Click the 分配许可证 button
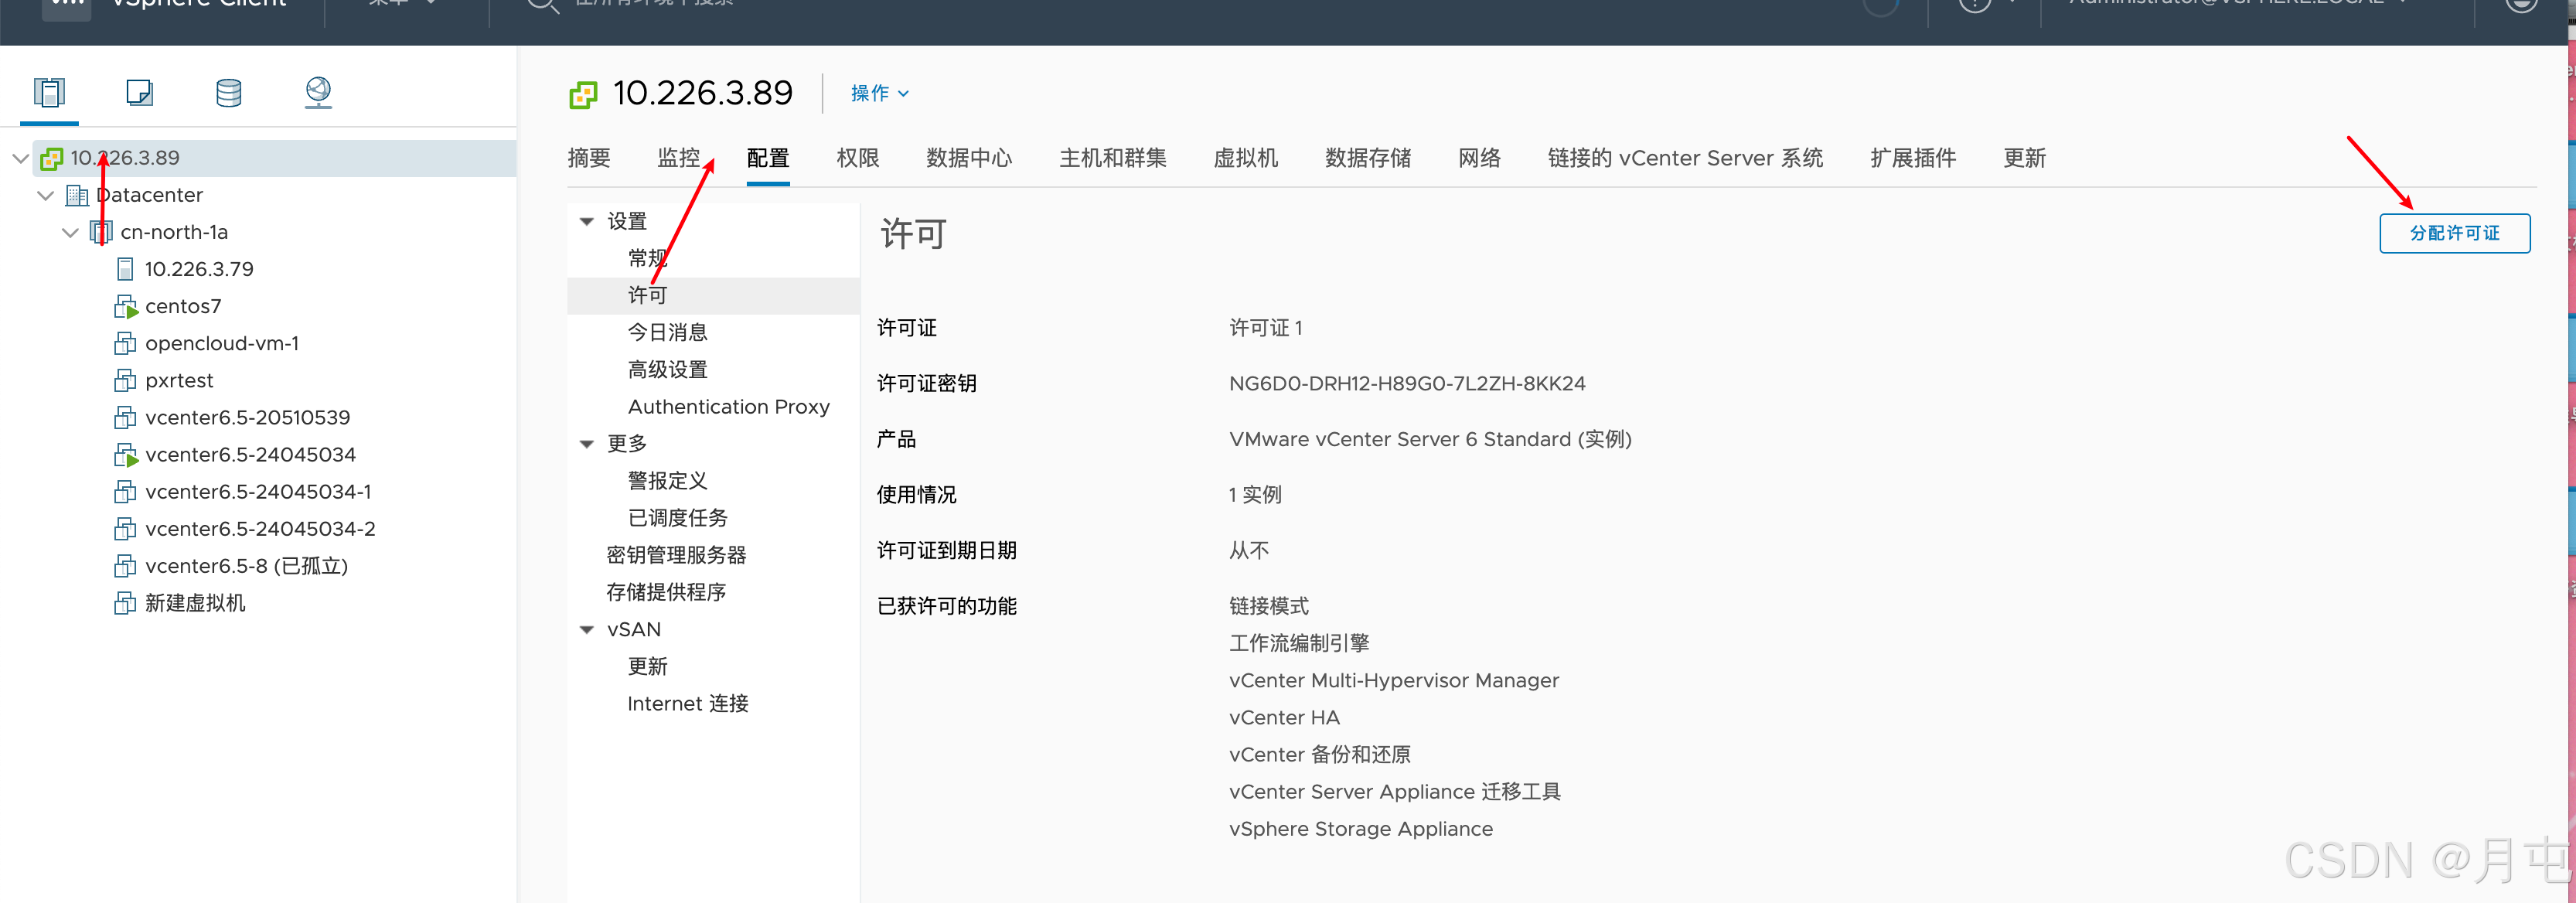The height and width of the screenshot is (903, 2576). (2453, 233)
